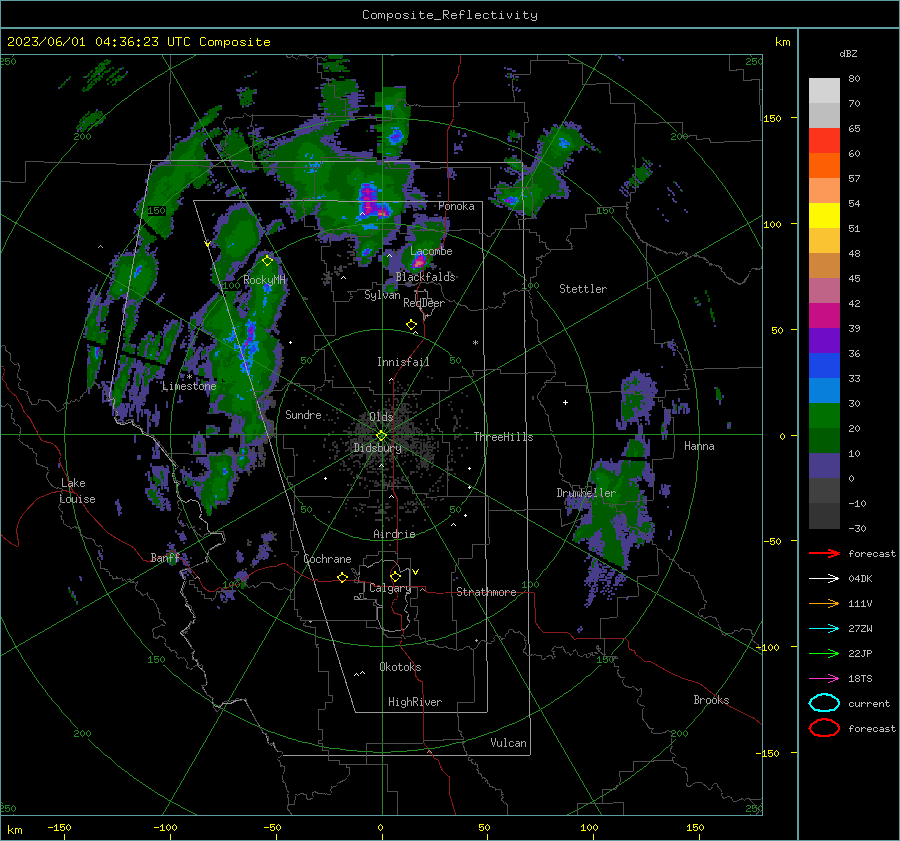Click the Composite_Reflectivity title text

pyautogui.click(x=449, y=15)
